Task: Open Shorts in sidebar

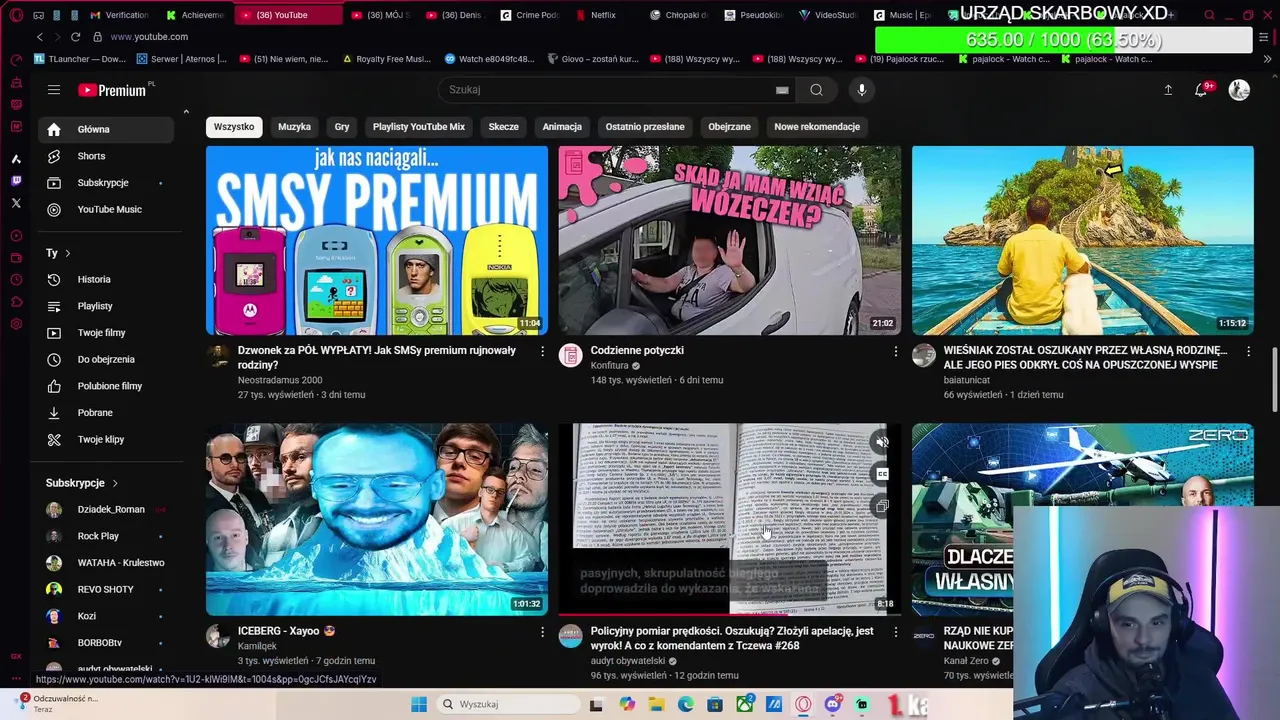Action: 105,156
